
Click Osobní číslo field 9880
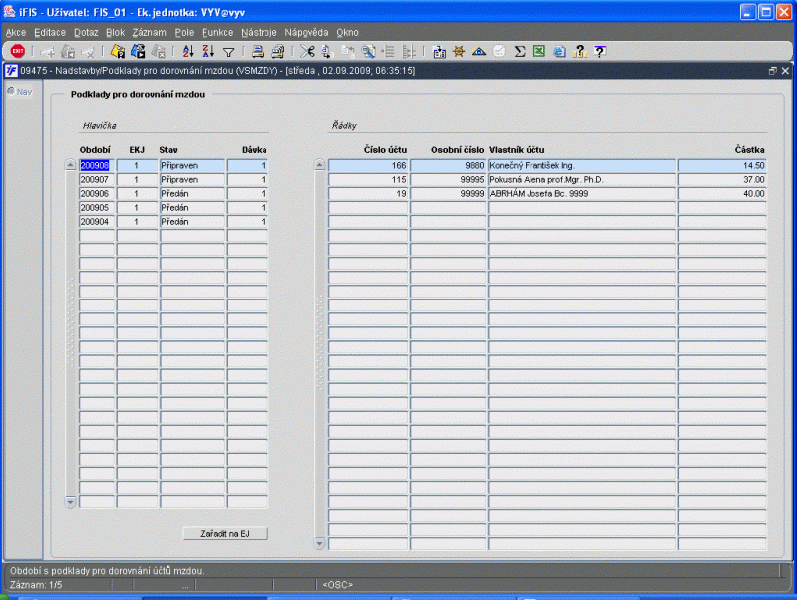448,165
